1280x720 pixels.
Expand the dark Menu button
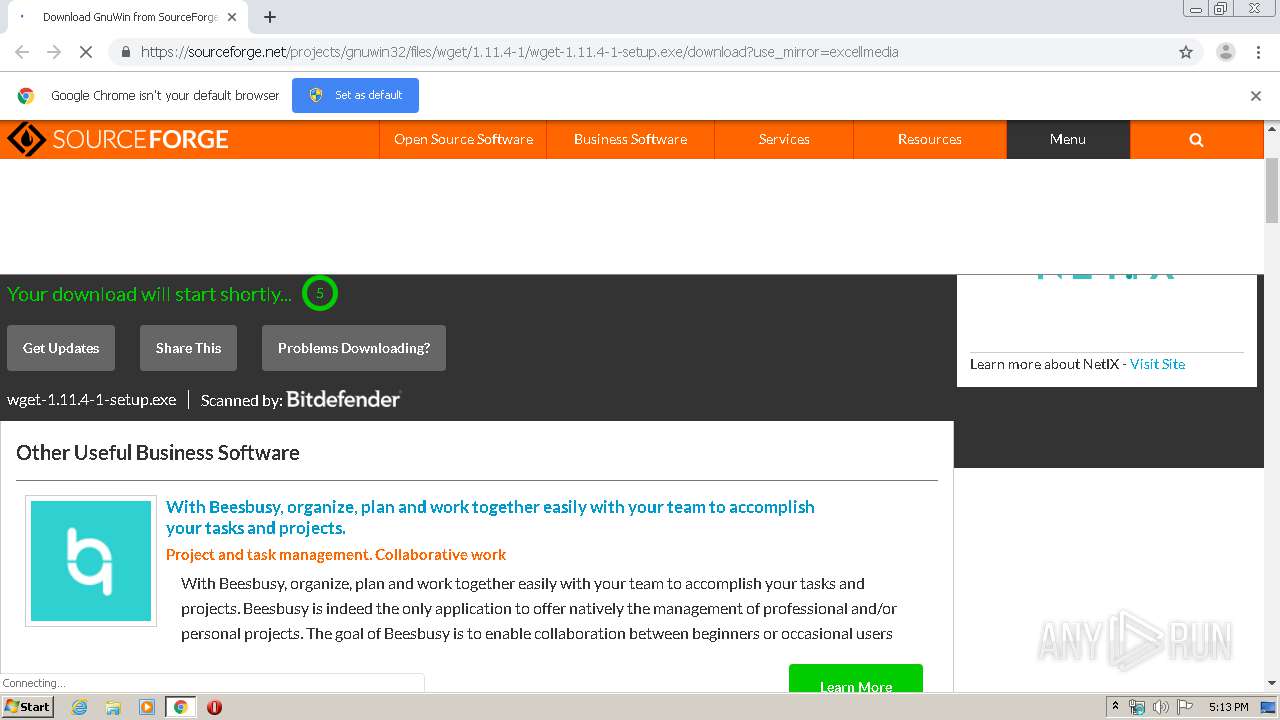tap(1068, 140)
